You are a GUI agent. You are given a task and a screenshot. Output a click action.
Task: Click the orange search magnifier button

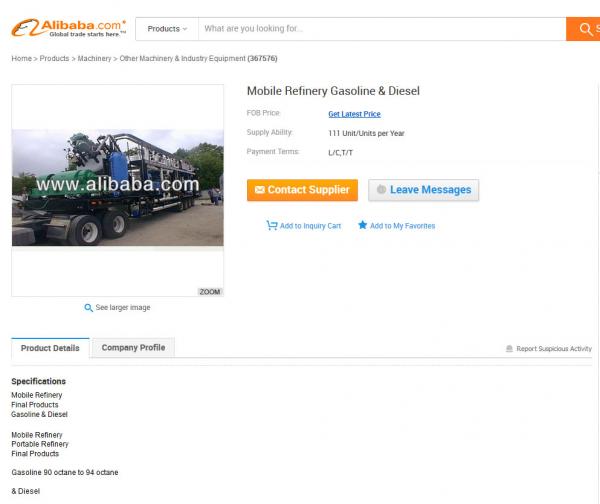click(583, 29)
